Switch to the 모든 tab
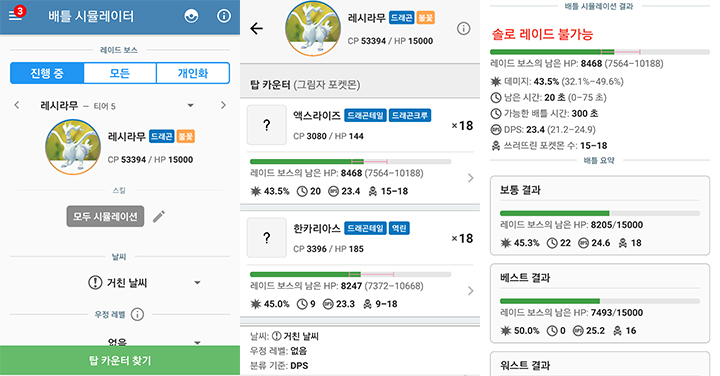Viewport: 720px width, 376px height. click(x=120, y=73)
